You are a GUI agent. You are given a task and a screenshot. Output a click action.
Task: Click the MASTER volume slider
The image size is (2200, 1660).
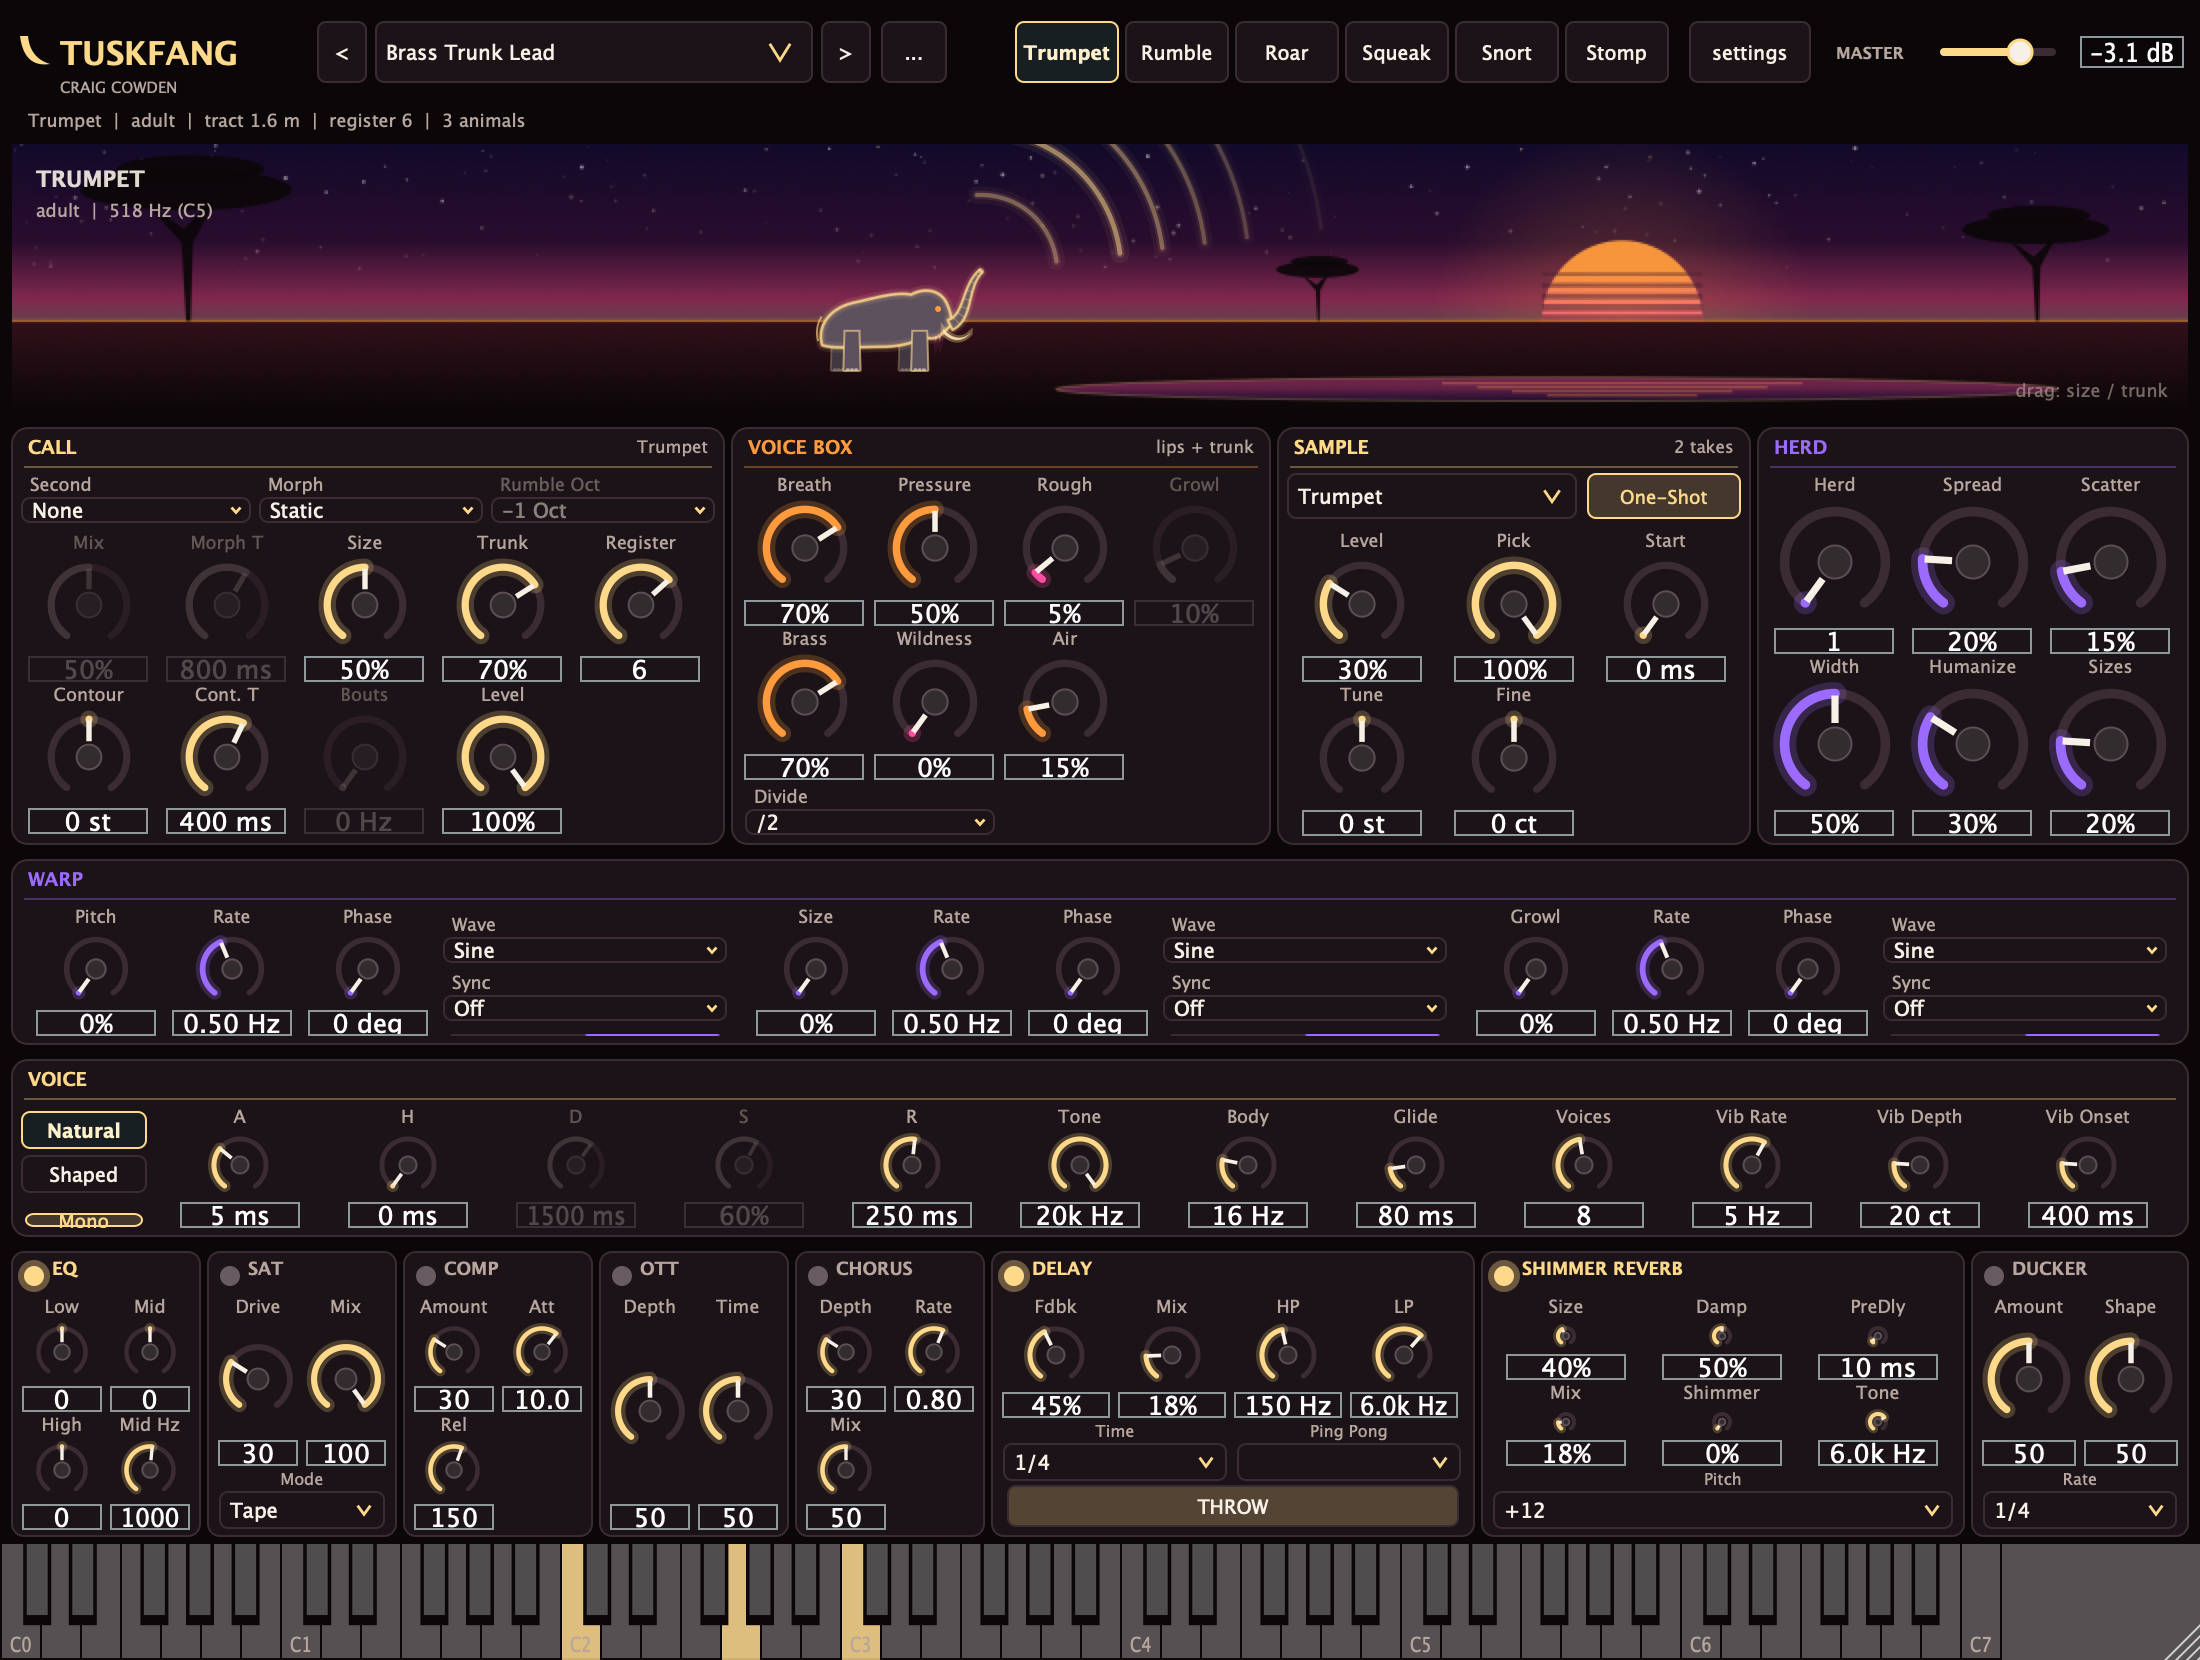pos(1997,52)
